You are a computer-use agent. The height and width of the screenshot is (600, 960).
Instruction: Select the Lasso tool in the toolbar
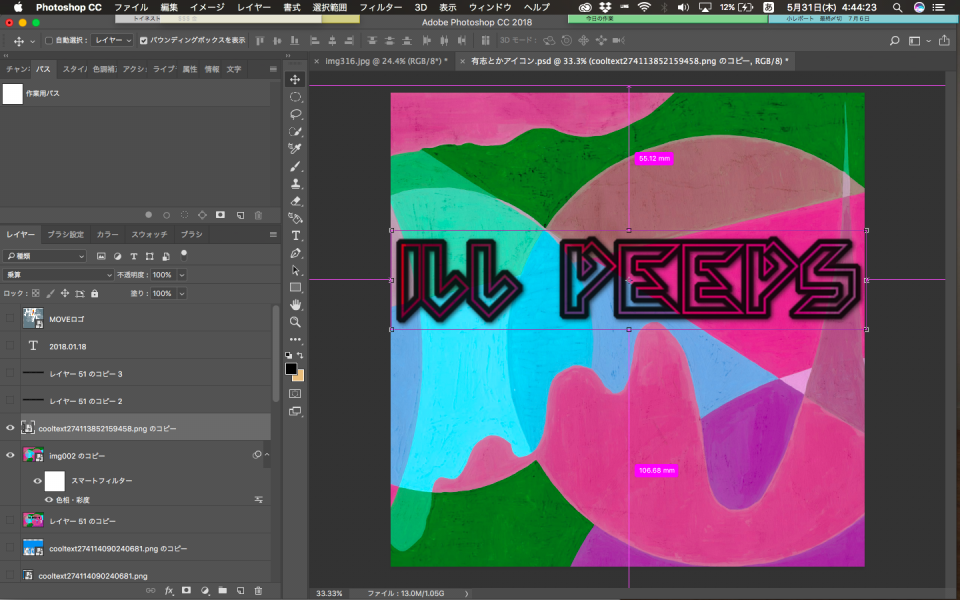[x=295, y=114]
